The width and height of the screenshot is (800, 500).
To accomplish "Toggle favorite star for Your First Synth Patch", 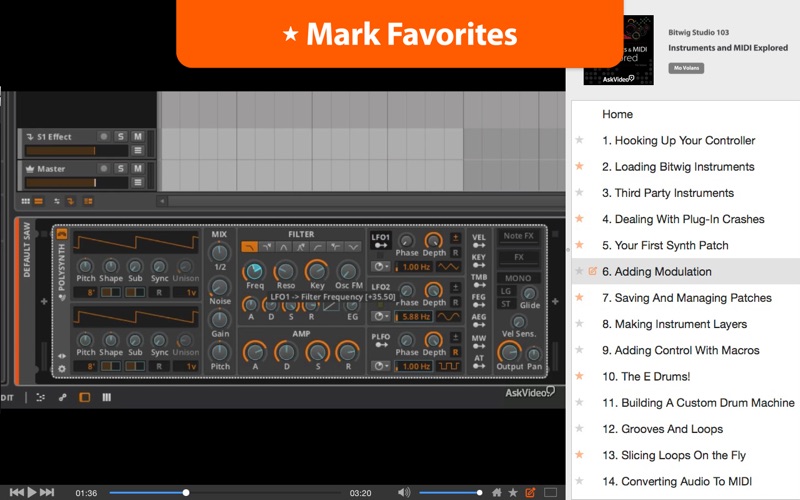I will 580,245.
